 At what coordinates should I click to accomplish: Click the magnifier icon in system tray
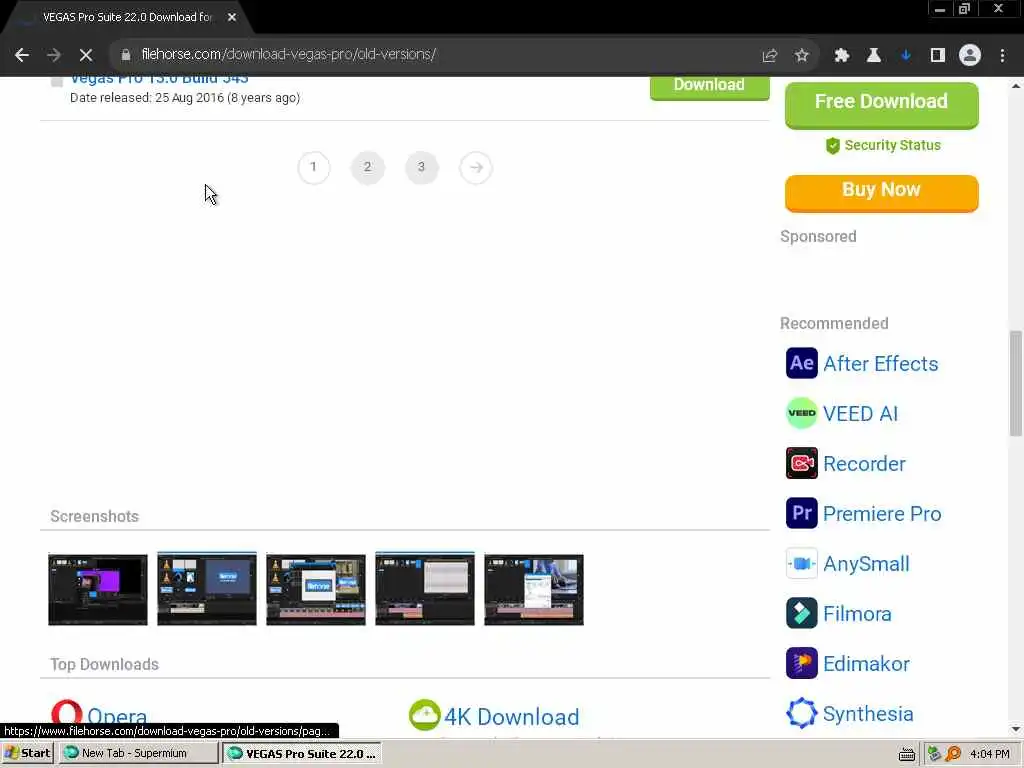click(953, 754)
